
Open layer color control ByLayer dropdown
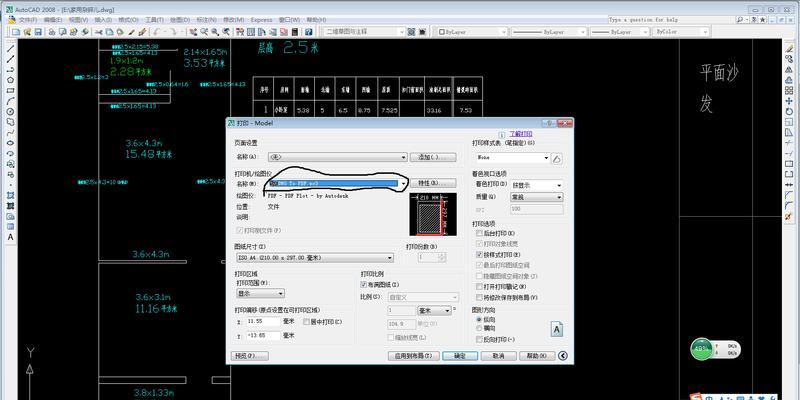pos(472,32)
